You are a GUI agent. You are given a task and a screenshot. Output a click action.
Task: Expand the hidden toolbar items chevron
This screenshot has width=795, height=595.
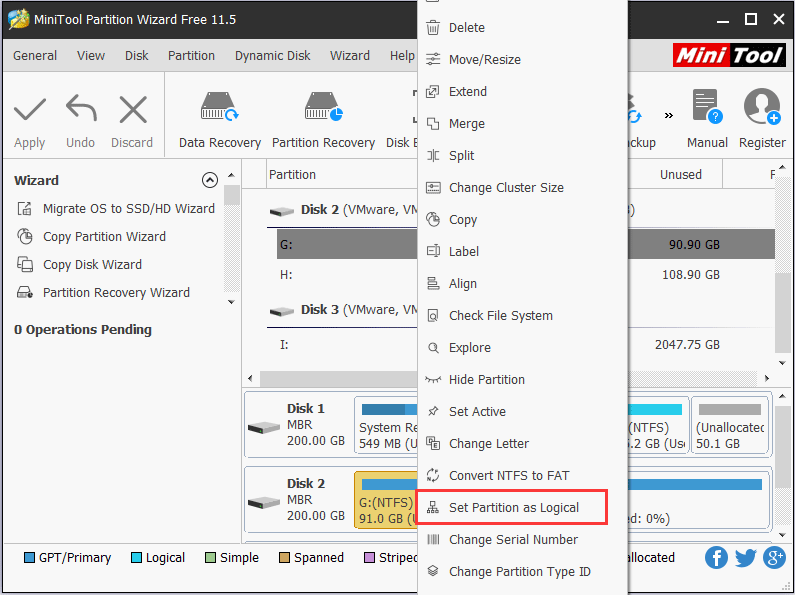(x=669, y=116)
